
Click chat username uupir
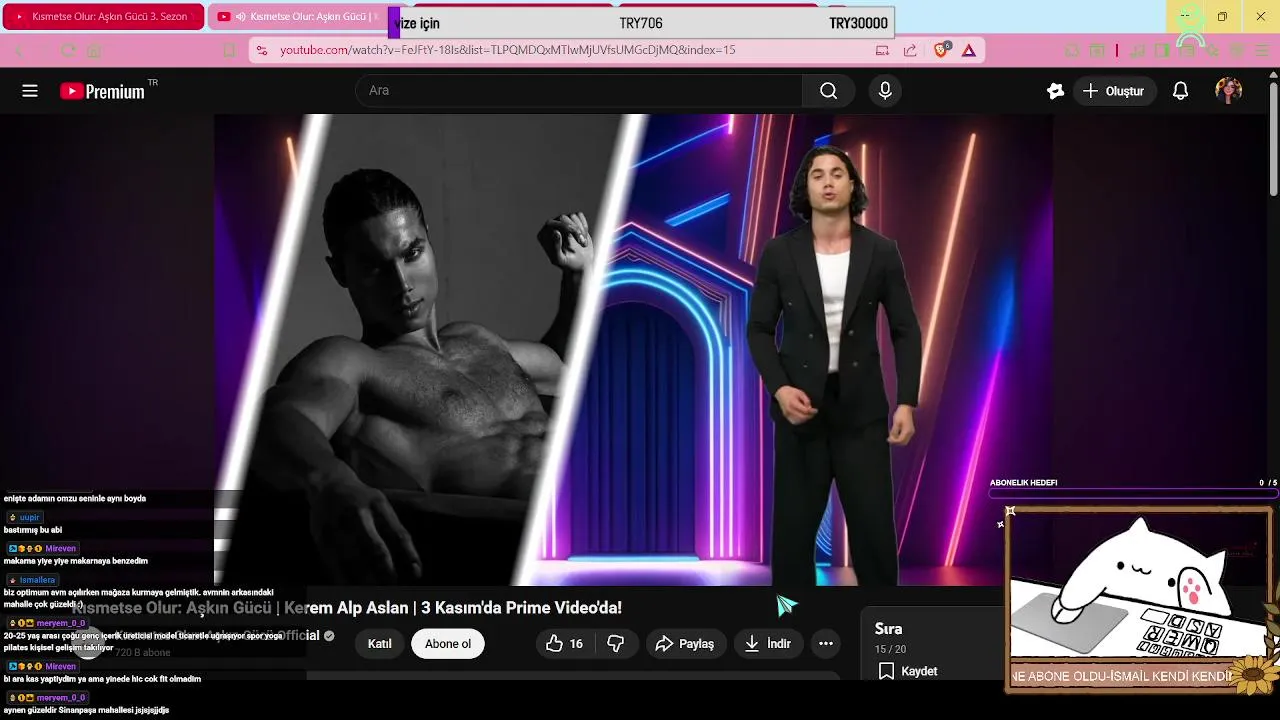click(x=29, y=518)
